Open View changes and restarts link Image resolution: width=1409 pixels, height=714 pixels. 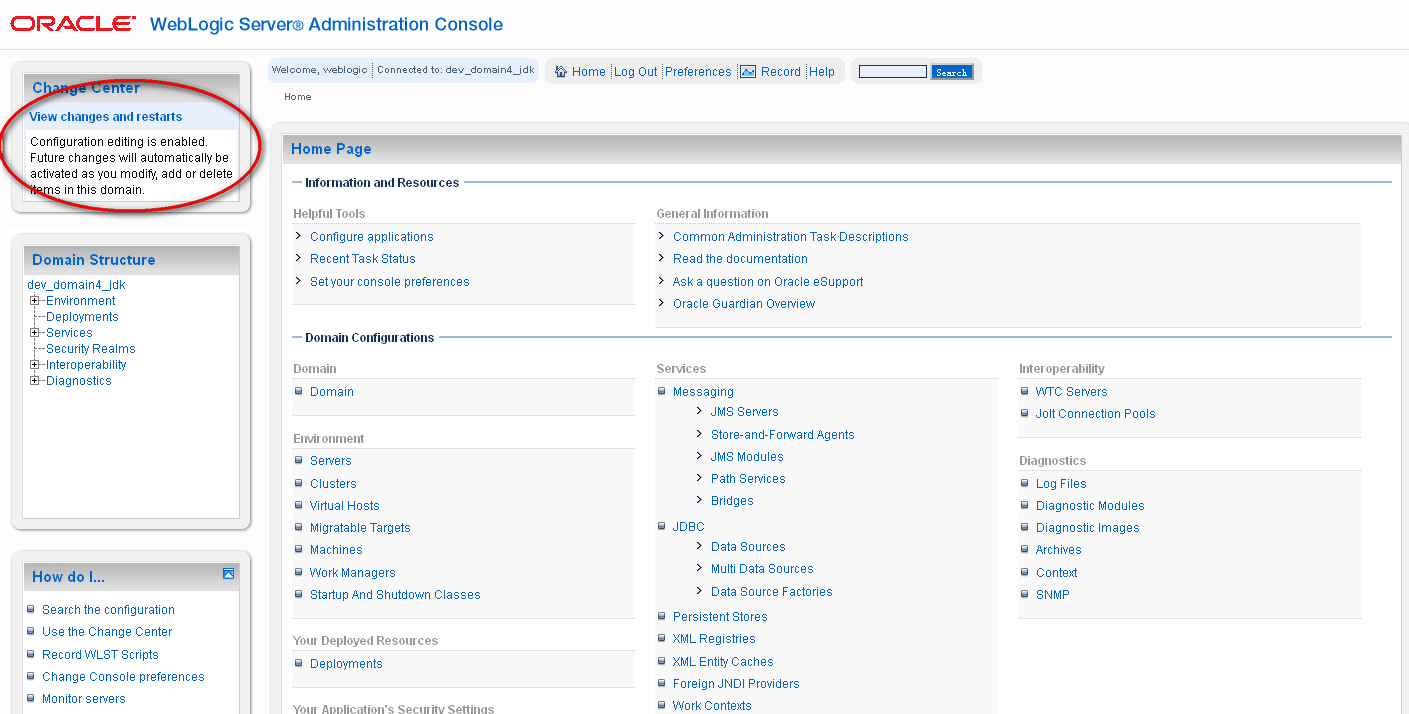tap(106, 117)
